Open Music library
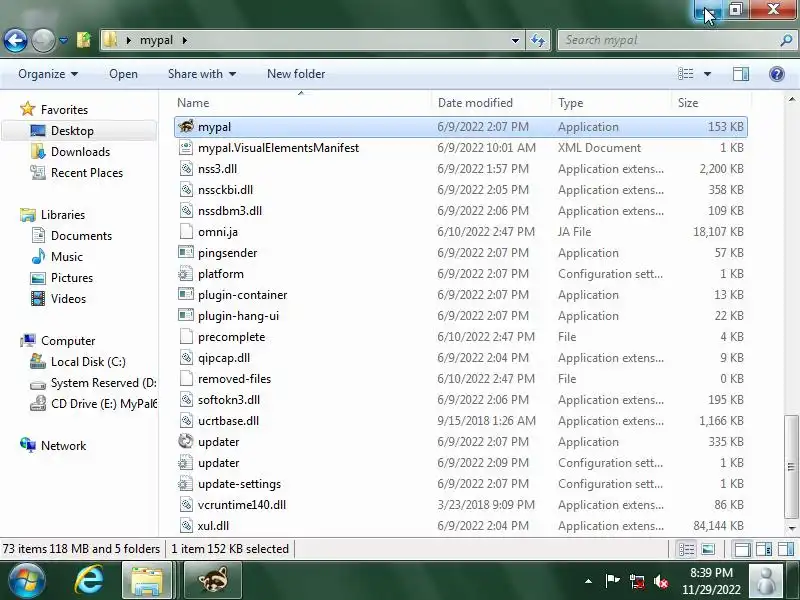Screen dimensions: 800x600 click(x=67, y=257)
